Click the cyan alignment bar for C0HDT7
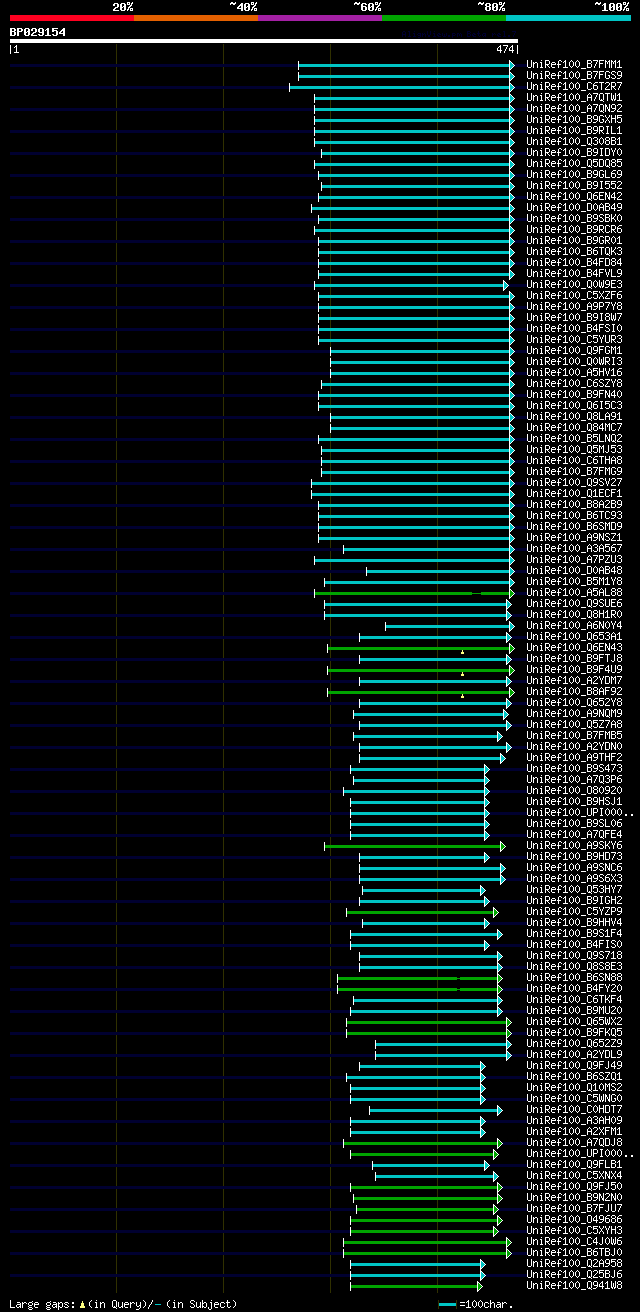 (x=435, y=1110)
